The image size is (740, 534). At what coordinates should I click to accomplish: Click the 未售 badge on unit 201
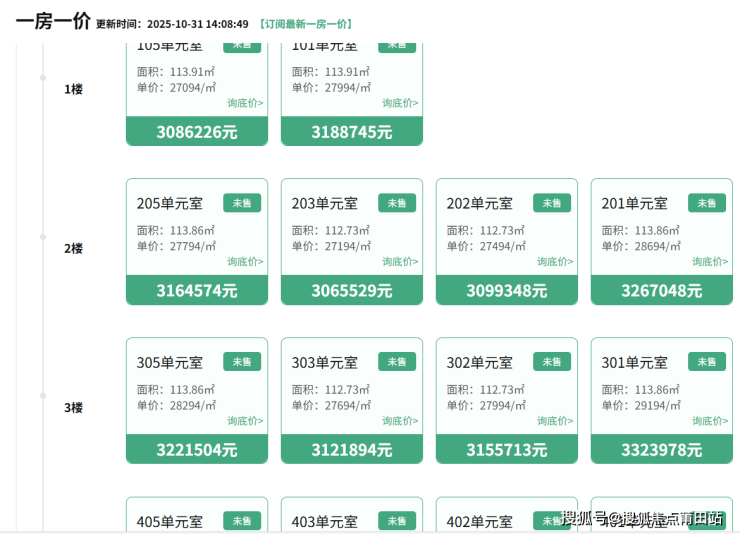pyautogui.click(x=707, y=203)
